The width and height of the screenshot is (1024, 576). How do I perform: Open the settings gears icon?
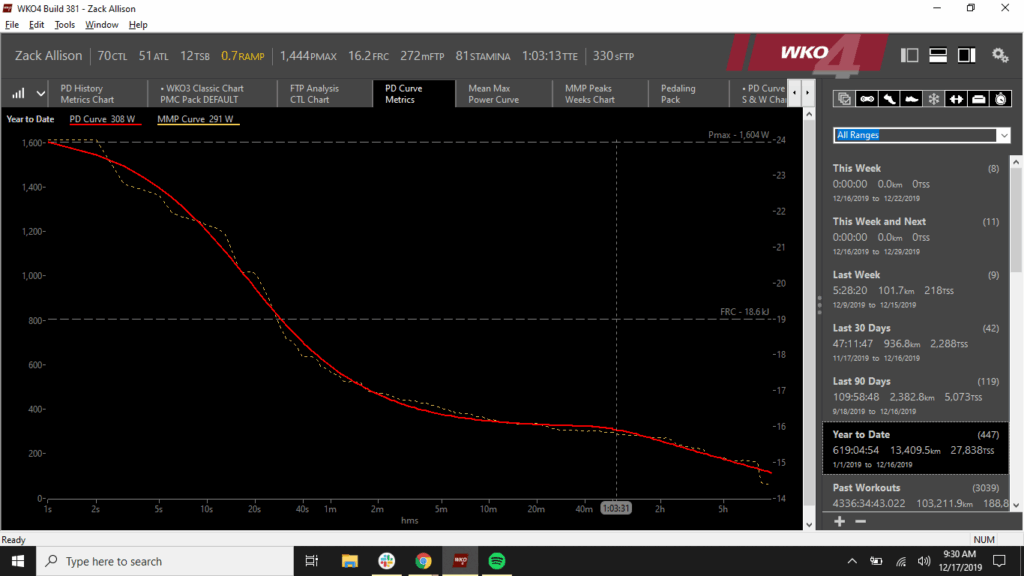1000,56
